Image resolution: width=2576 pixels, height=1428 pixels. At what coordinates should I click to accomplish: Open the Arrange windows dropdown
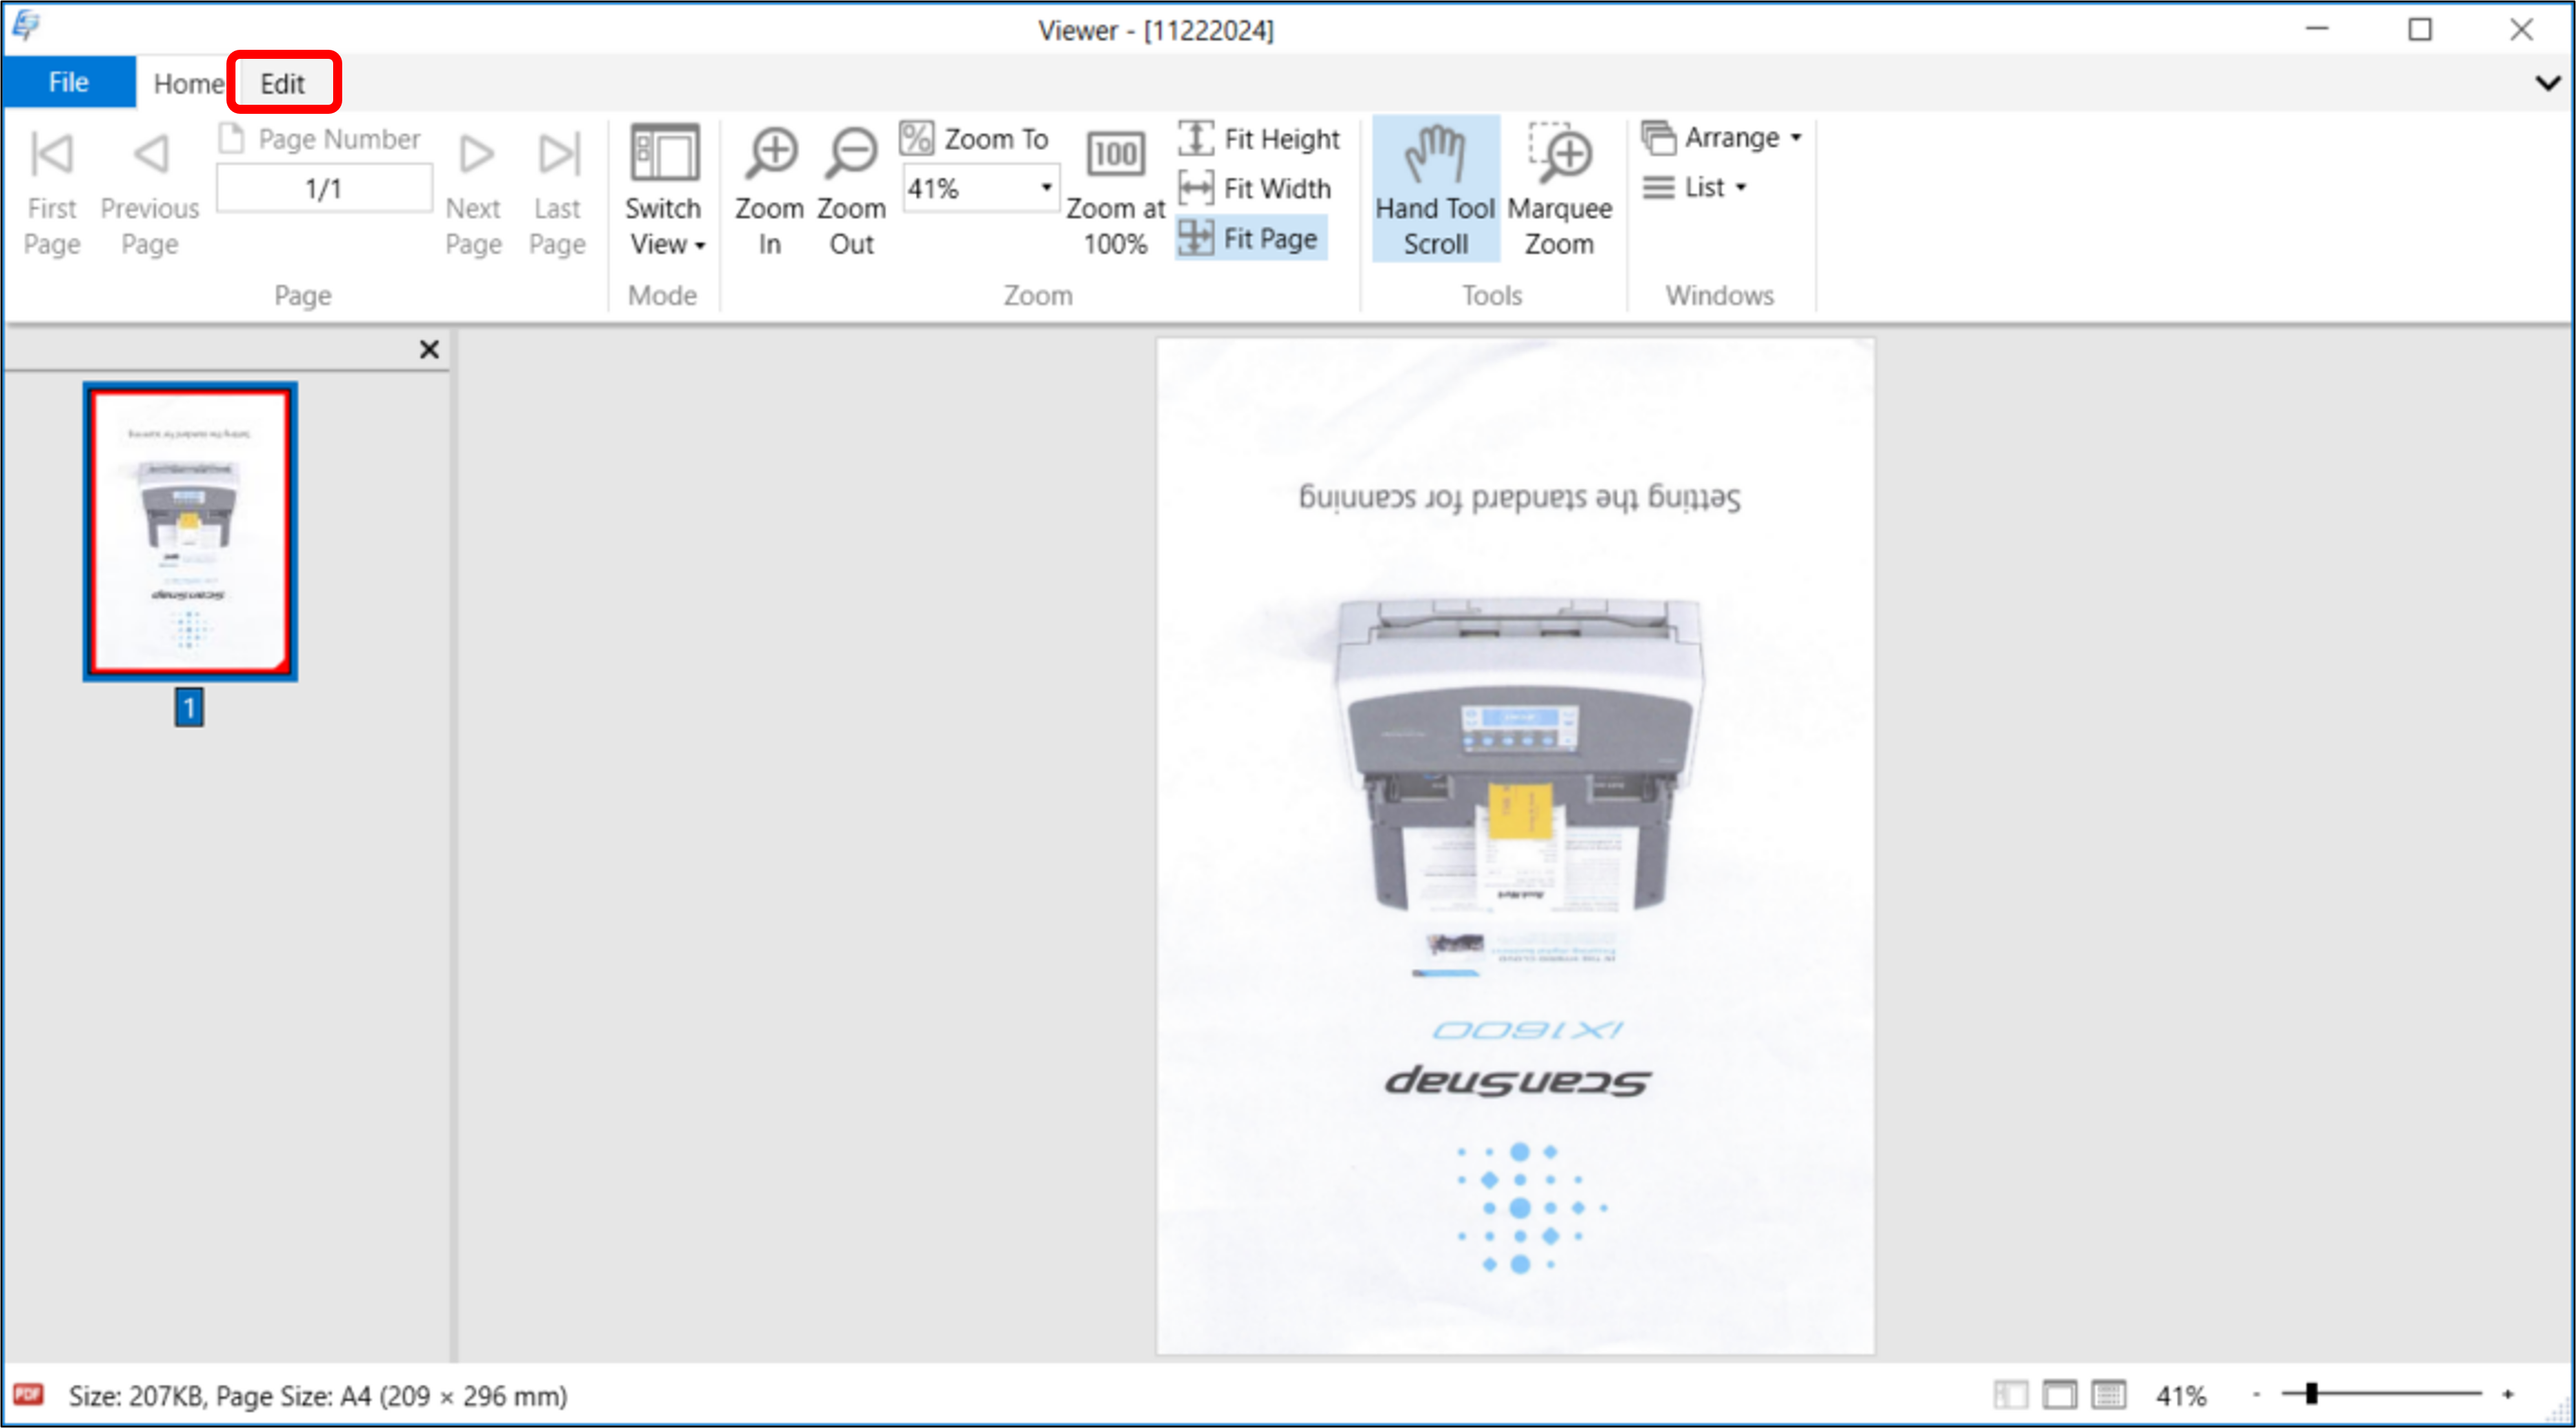[1722, 137]
